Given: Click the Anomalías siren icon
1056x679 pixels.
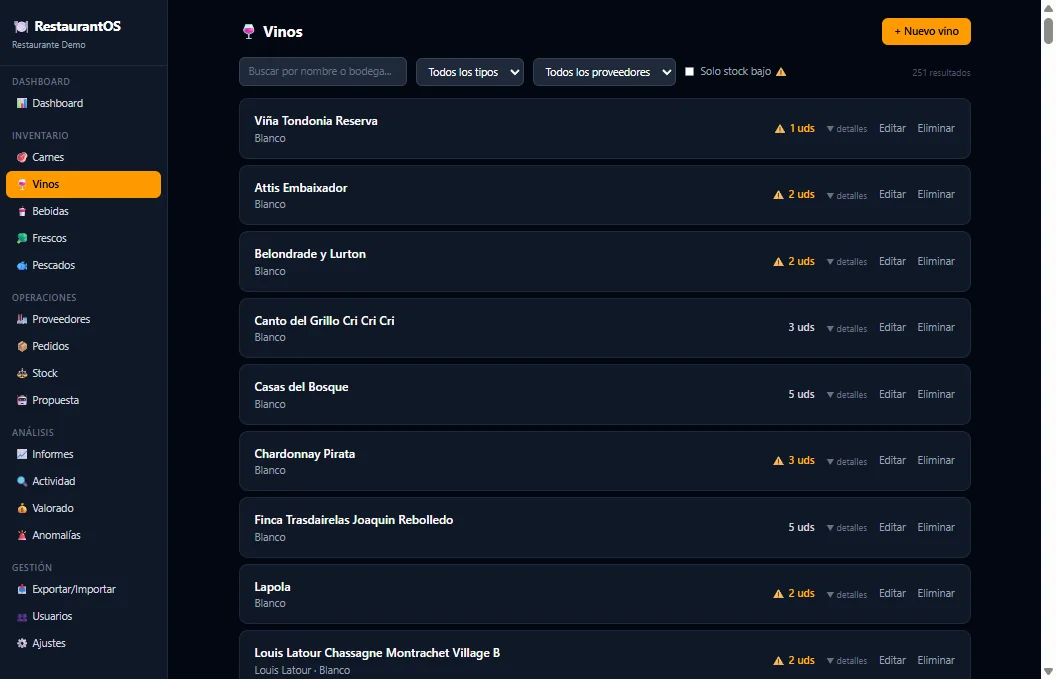Looking at the screenshot, I should click(x=22, y=535).
